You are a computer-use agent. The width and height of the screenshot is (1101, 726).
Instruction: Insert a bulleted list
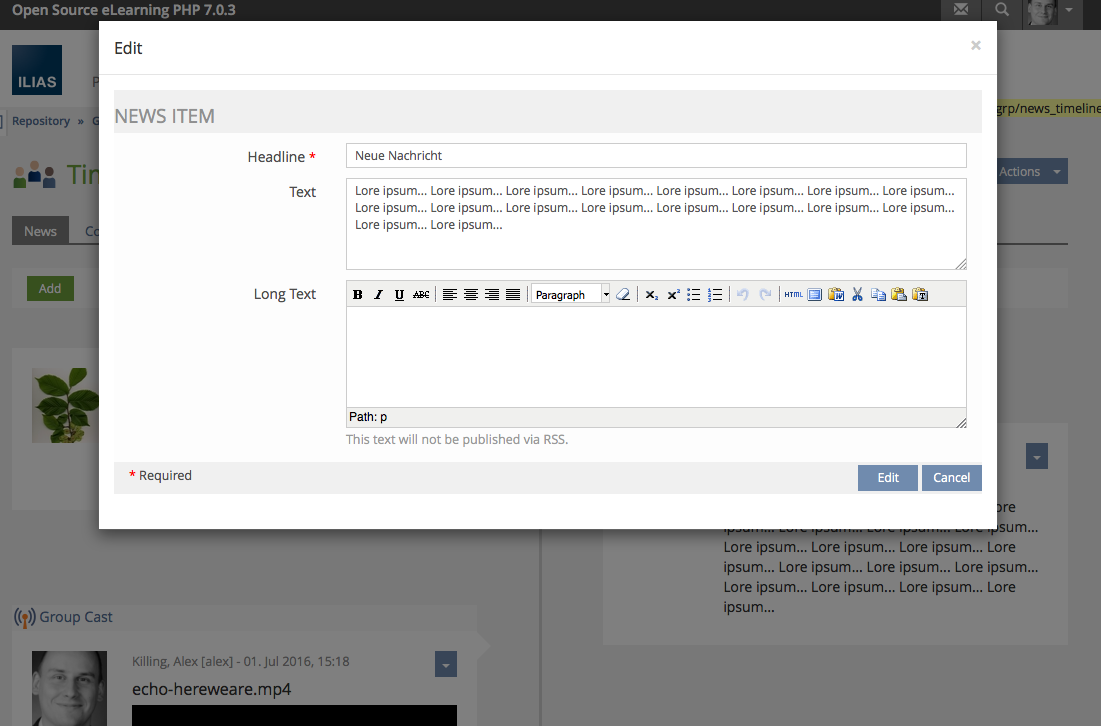[x=694, y=295]
